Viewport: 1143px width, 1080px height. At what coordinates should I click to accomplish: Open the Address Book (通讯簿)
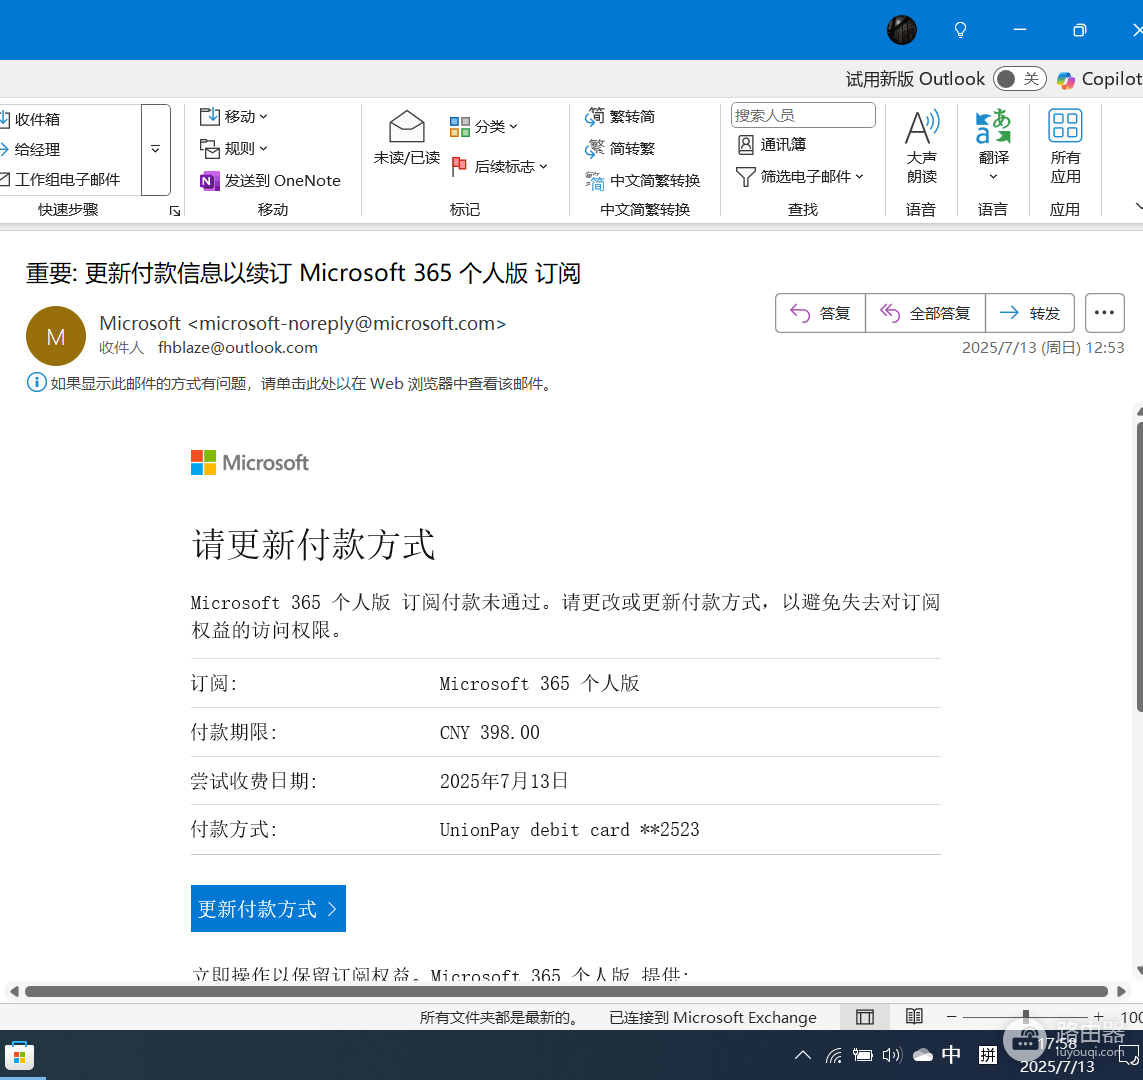coord(771,144)
